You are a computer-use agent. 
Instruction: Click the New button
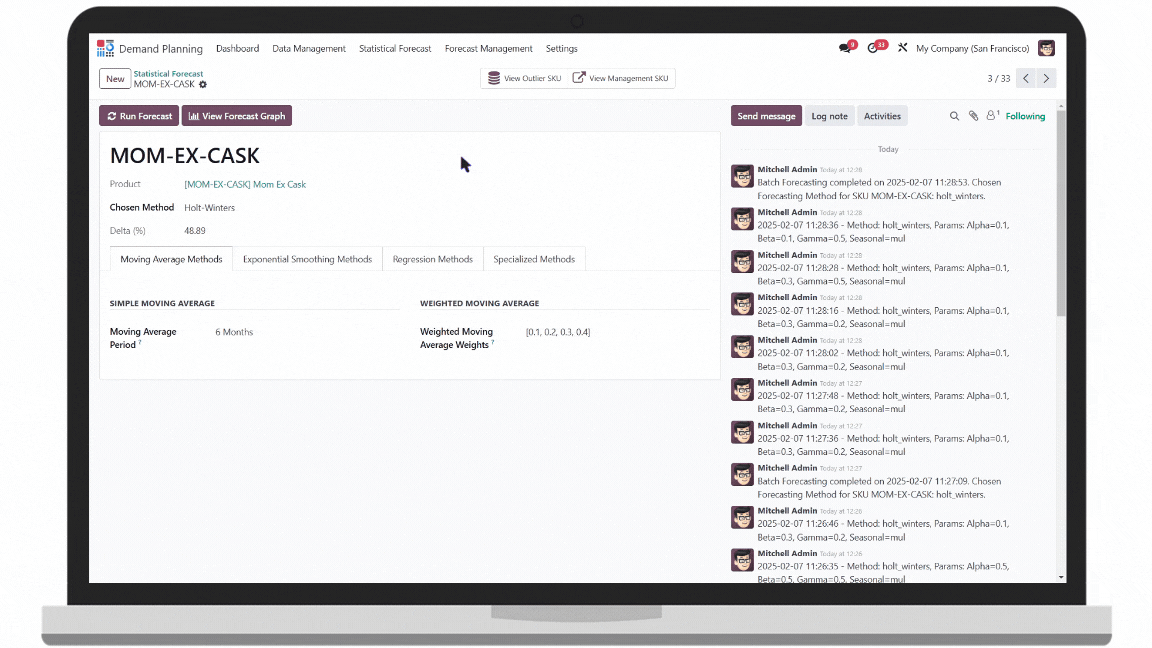(x=115, y=79)
